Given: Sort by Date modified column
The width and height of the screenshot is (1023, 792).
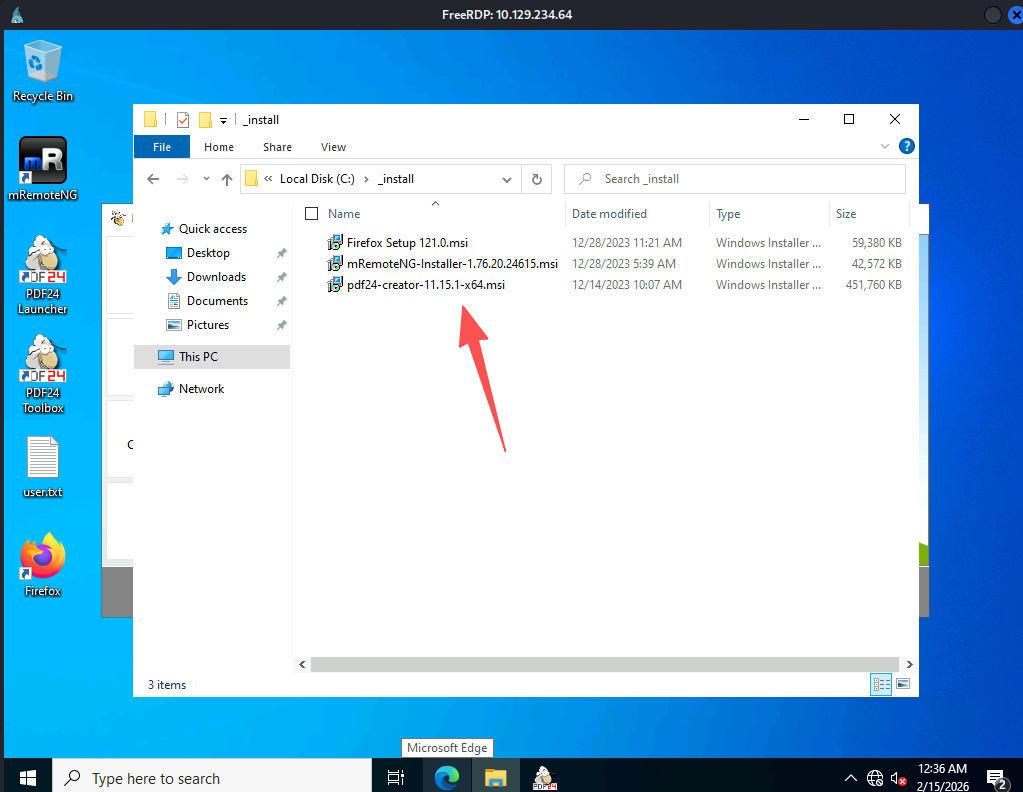Looking at the screenshot, I should click(x=609, y=214).
